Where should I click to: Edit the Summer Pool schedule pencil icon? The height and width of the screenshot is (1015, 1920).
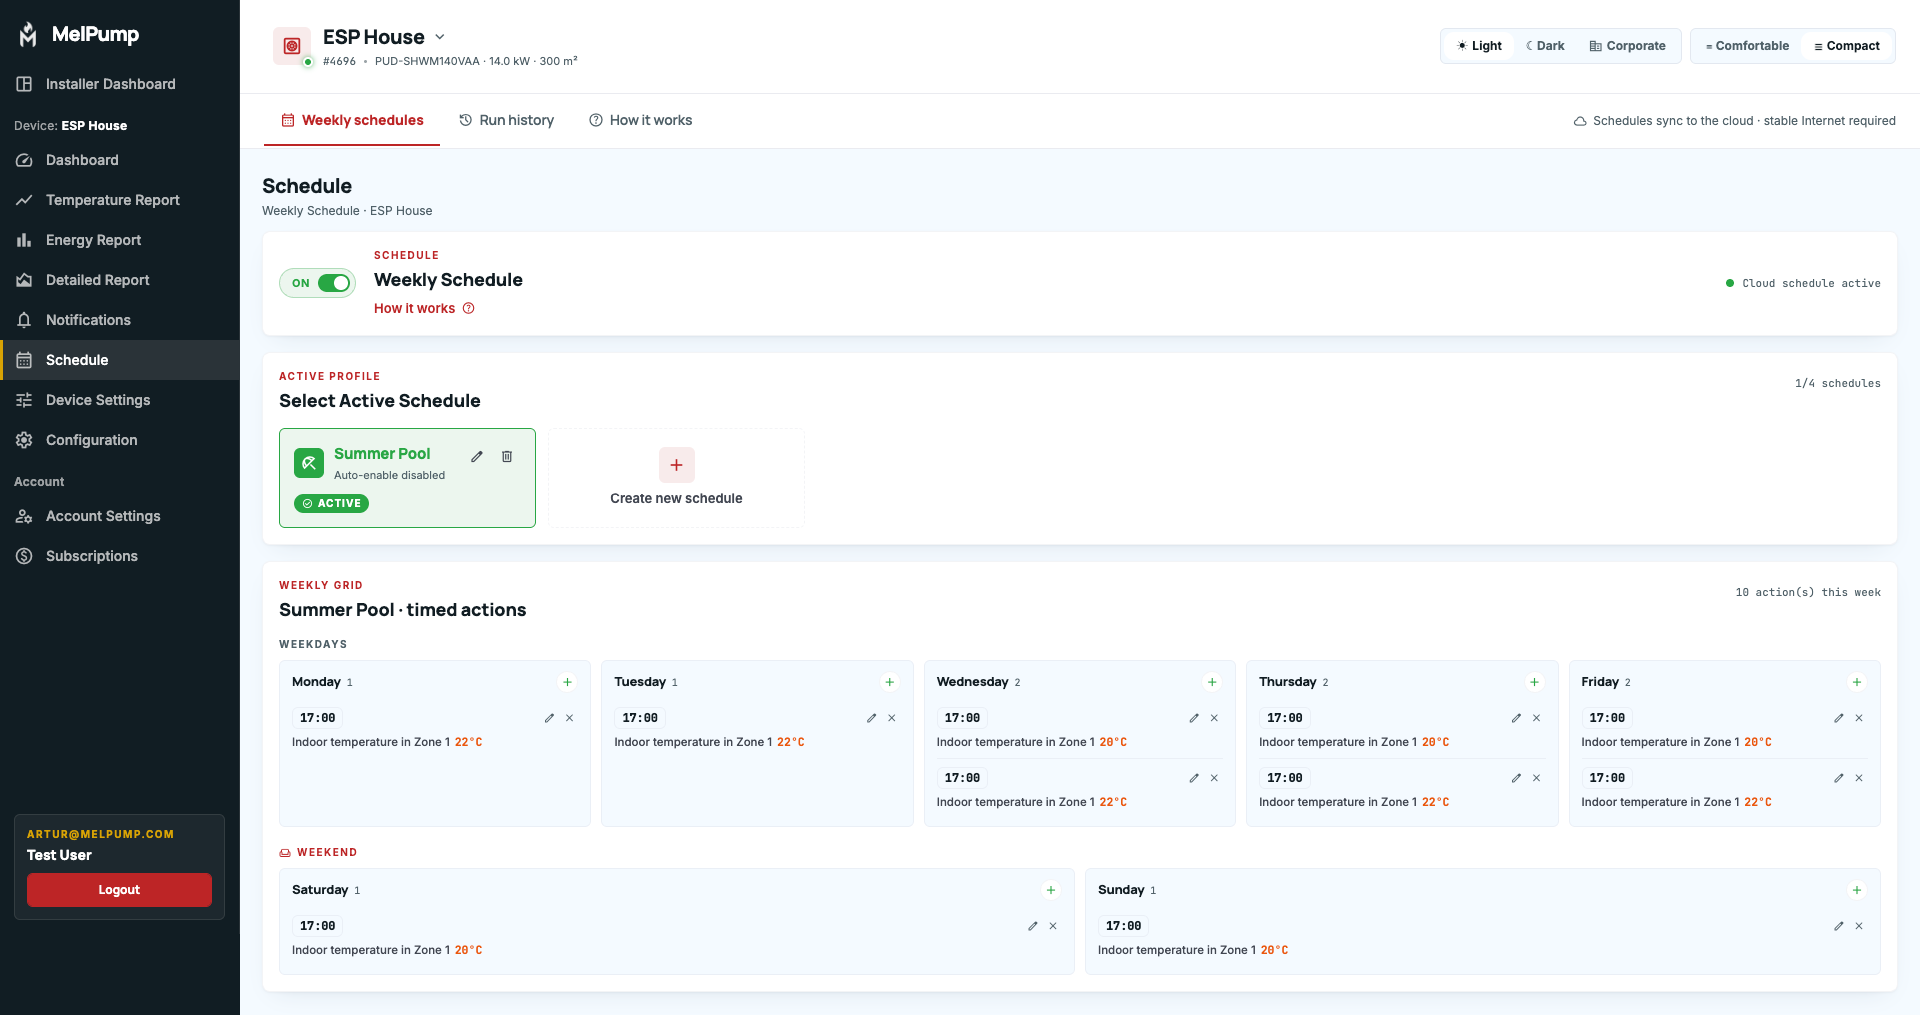point(477,456)
